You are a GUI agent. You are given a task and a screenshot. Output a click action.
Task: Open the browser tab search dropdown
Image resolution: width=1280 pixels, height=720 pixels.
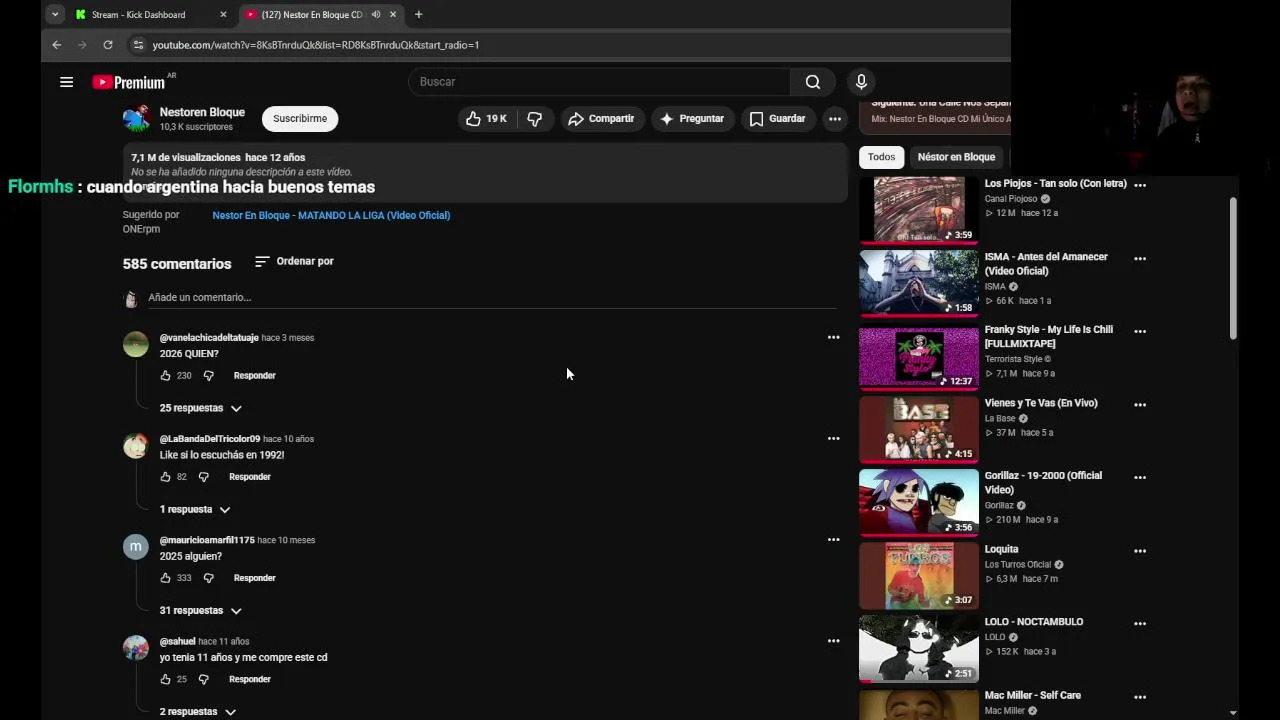(55, 14)
